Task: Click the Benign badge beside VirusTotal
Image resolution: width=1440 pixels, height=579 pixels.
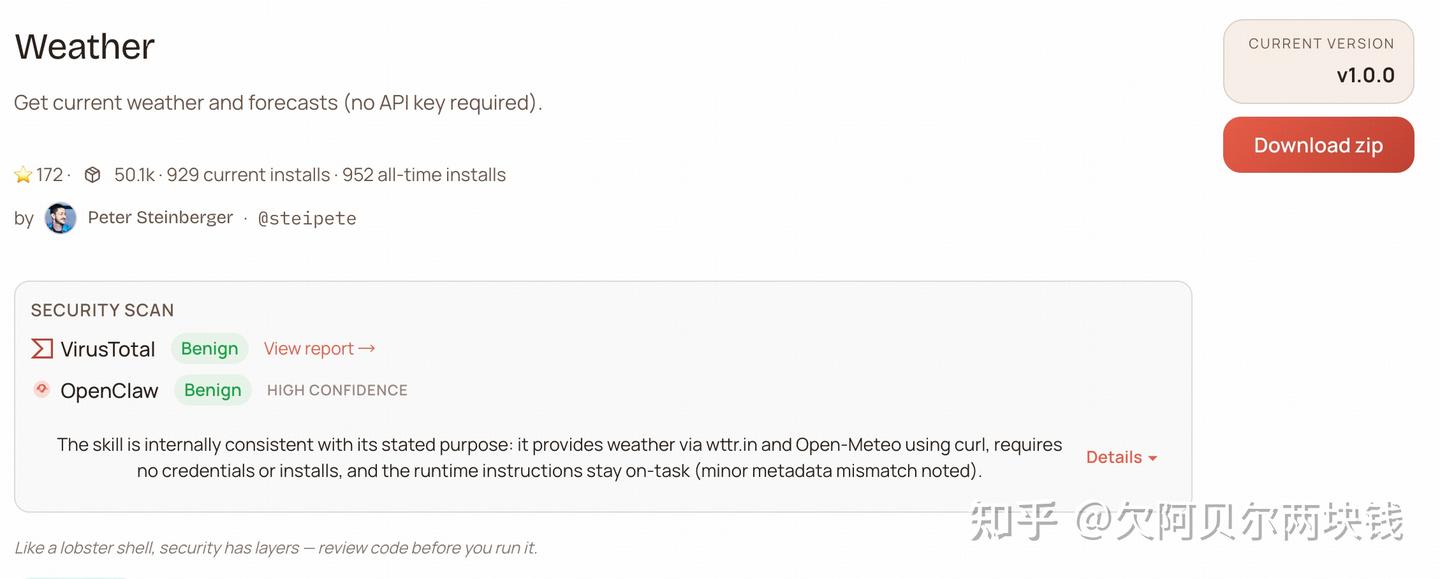Action: (209, 349)
